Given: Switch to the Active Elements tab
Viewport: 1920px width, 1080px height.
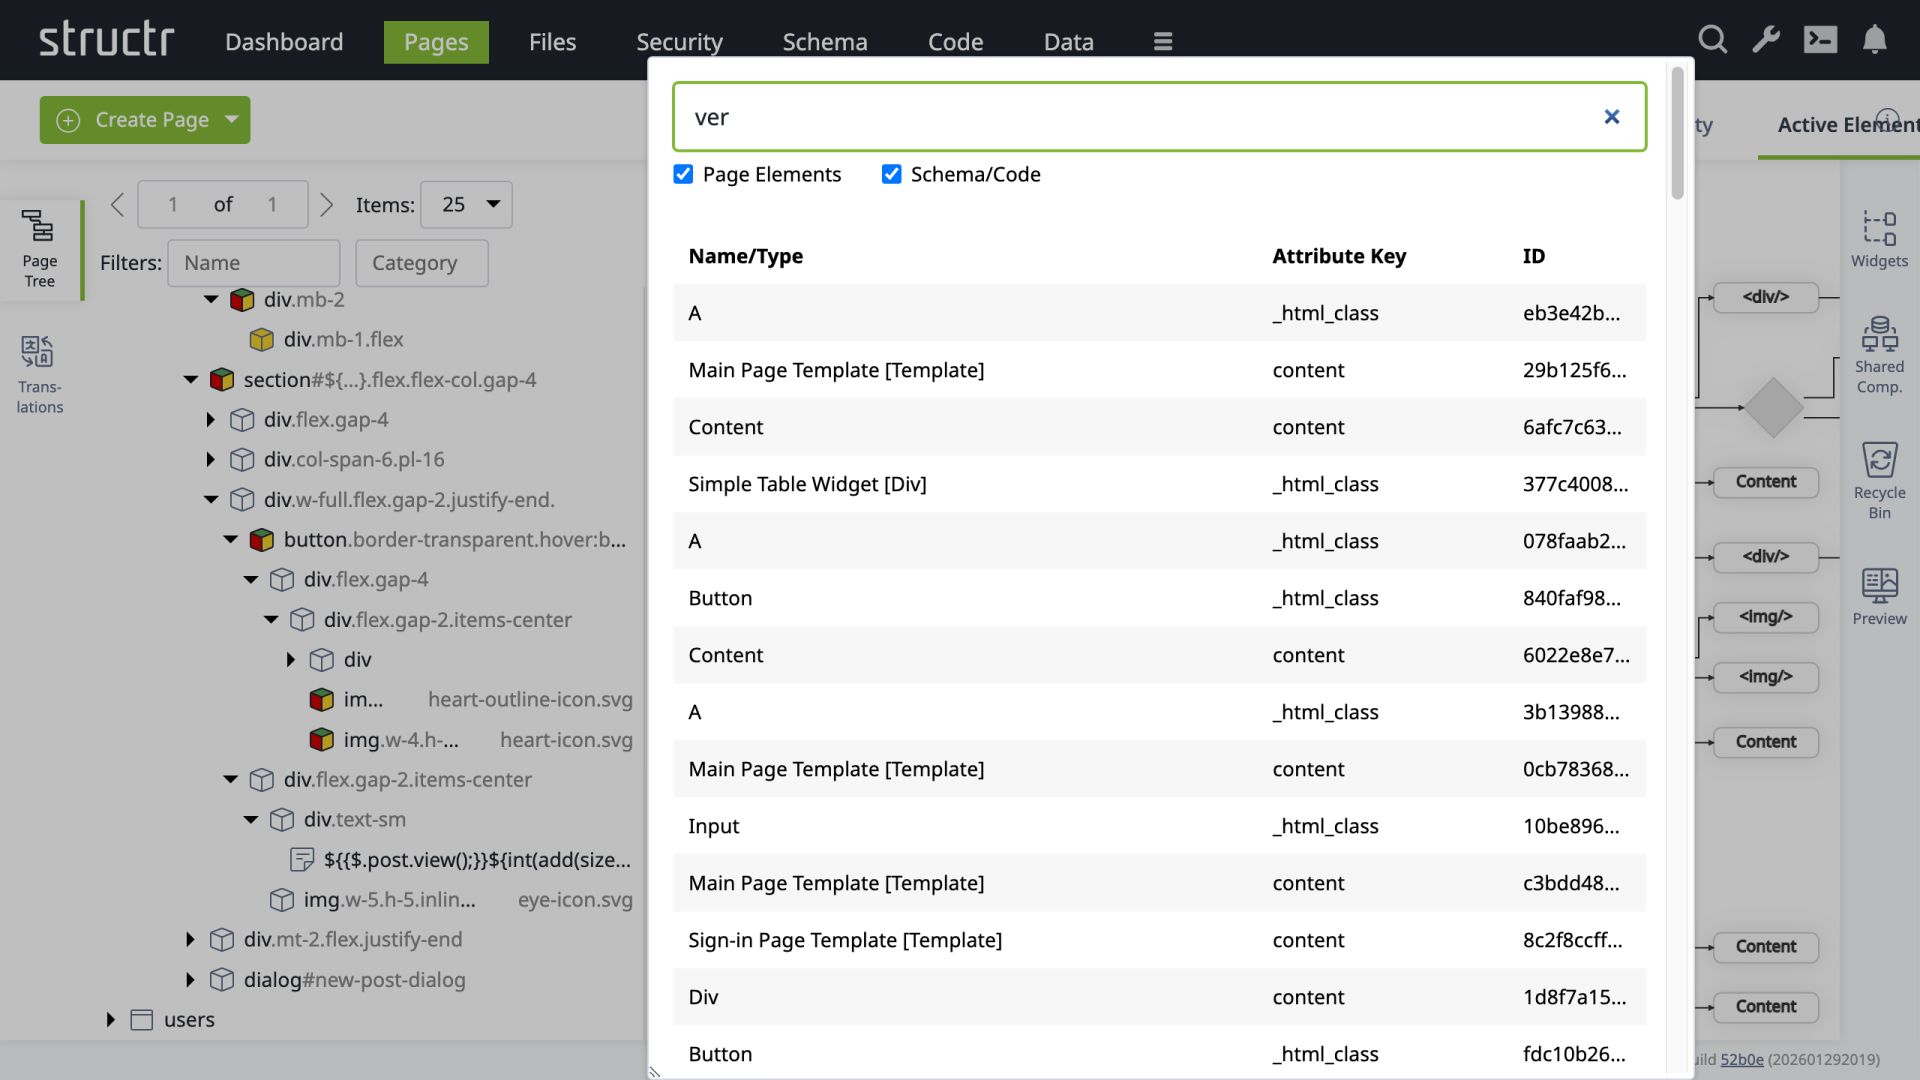Looking at the screenshot, I should pos(1847,125).
